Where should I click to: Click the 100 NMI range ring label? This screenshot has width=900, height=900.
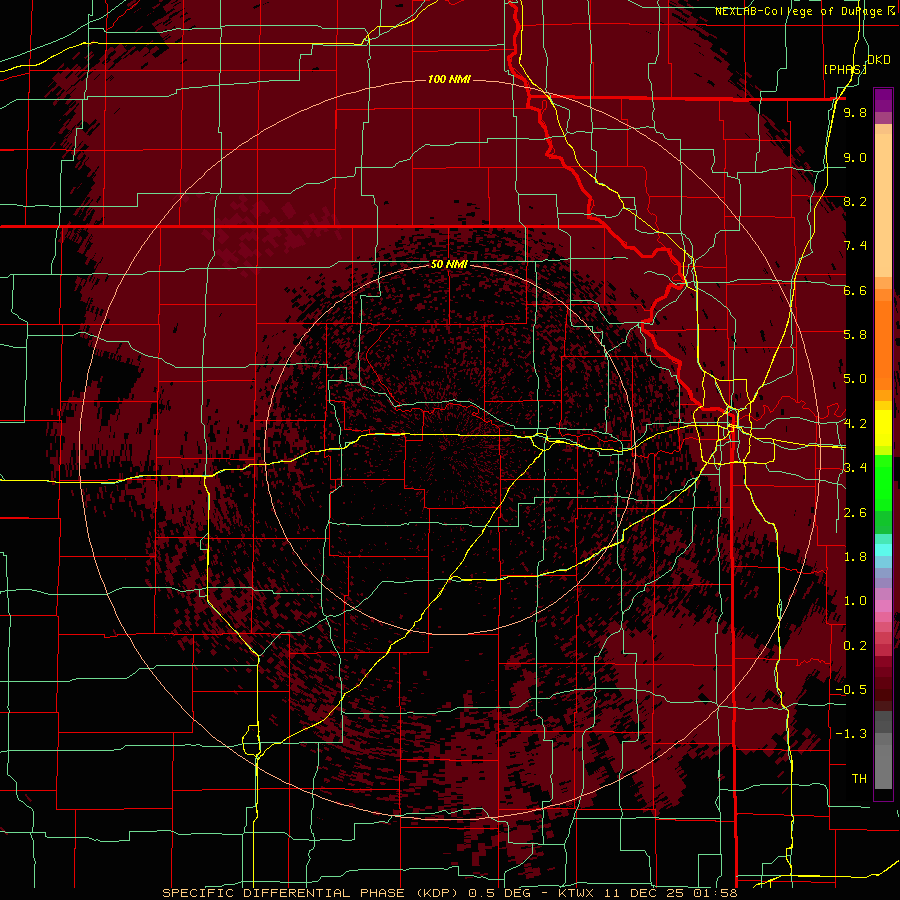click(449, 79)
